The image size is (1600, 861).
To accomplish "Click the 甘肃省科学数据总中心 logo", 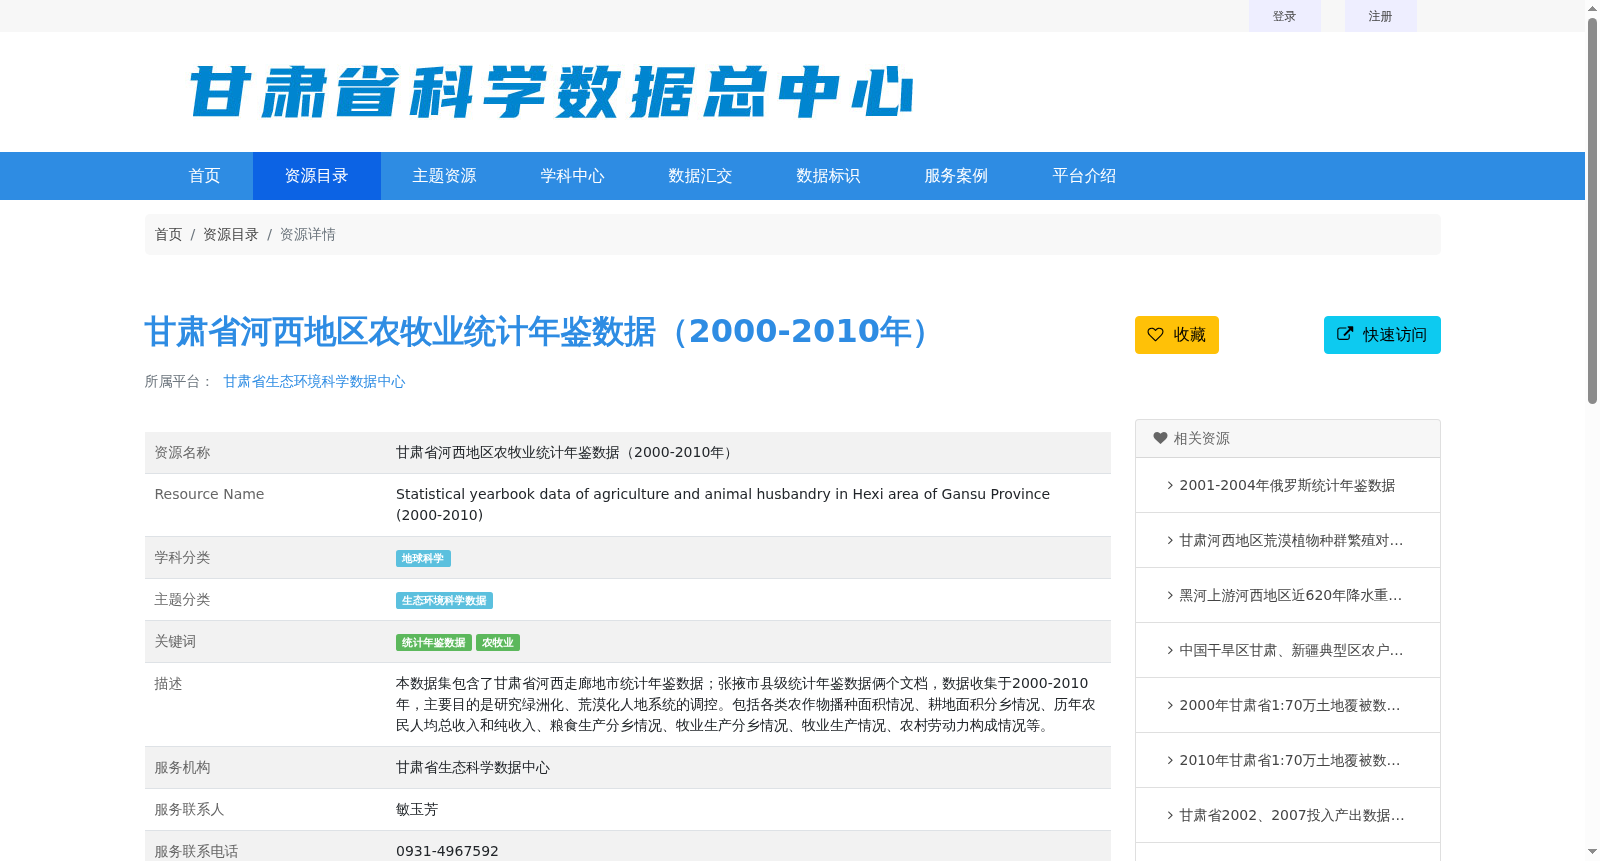I will pyautogui.click(x=551, y=92).
